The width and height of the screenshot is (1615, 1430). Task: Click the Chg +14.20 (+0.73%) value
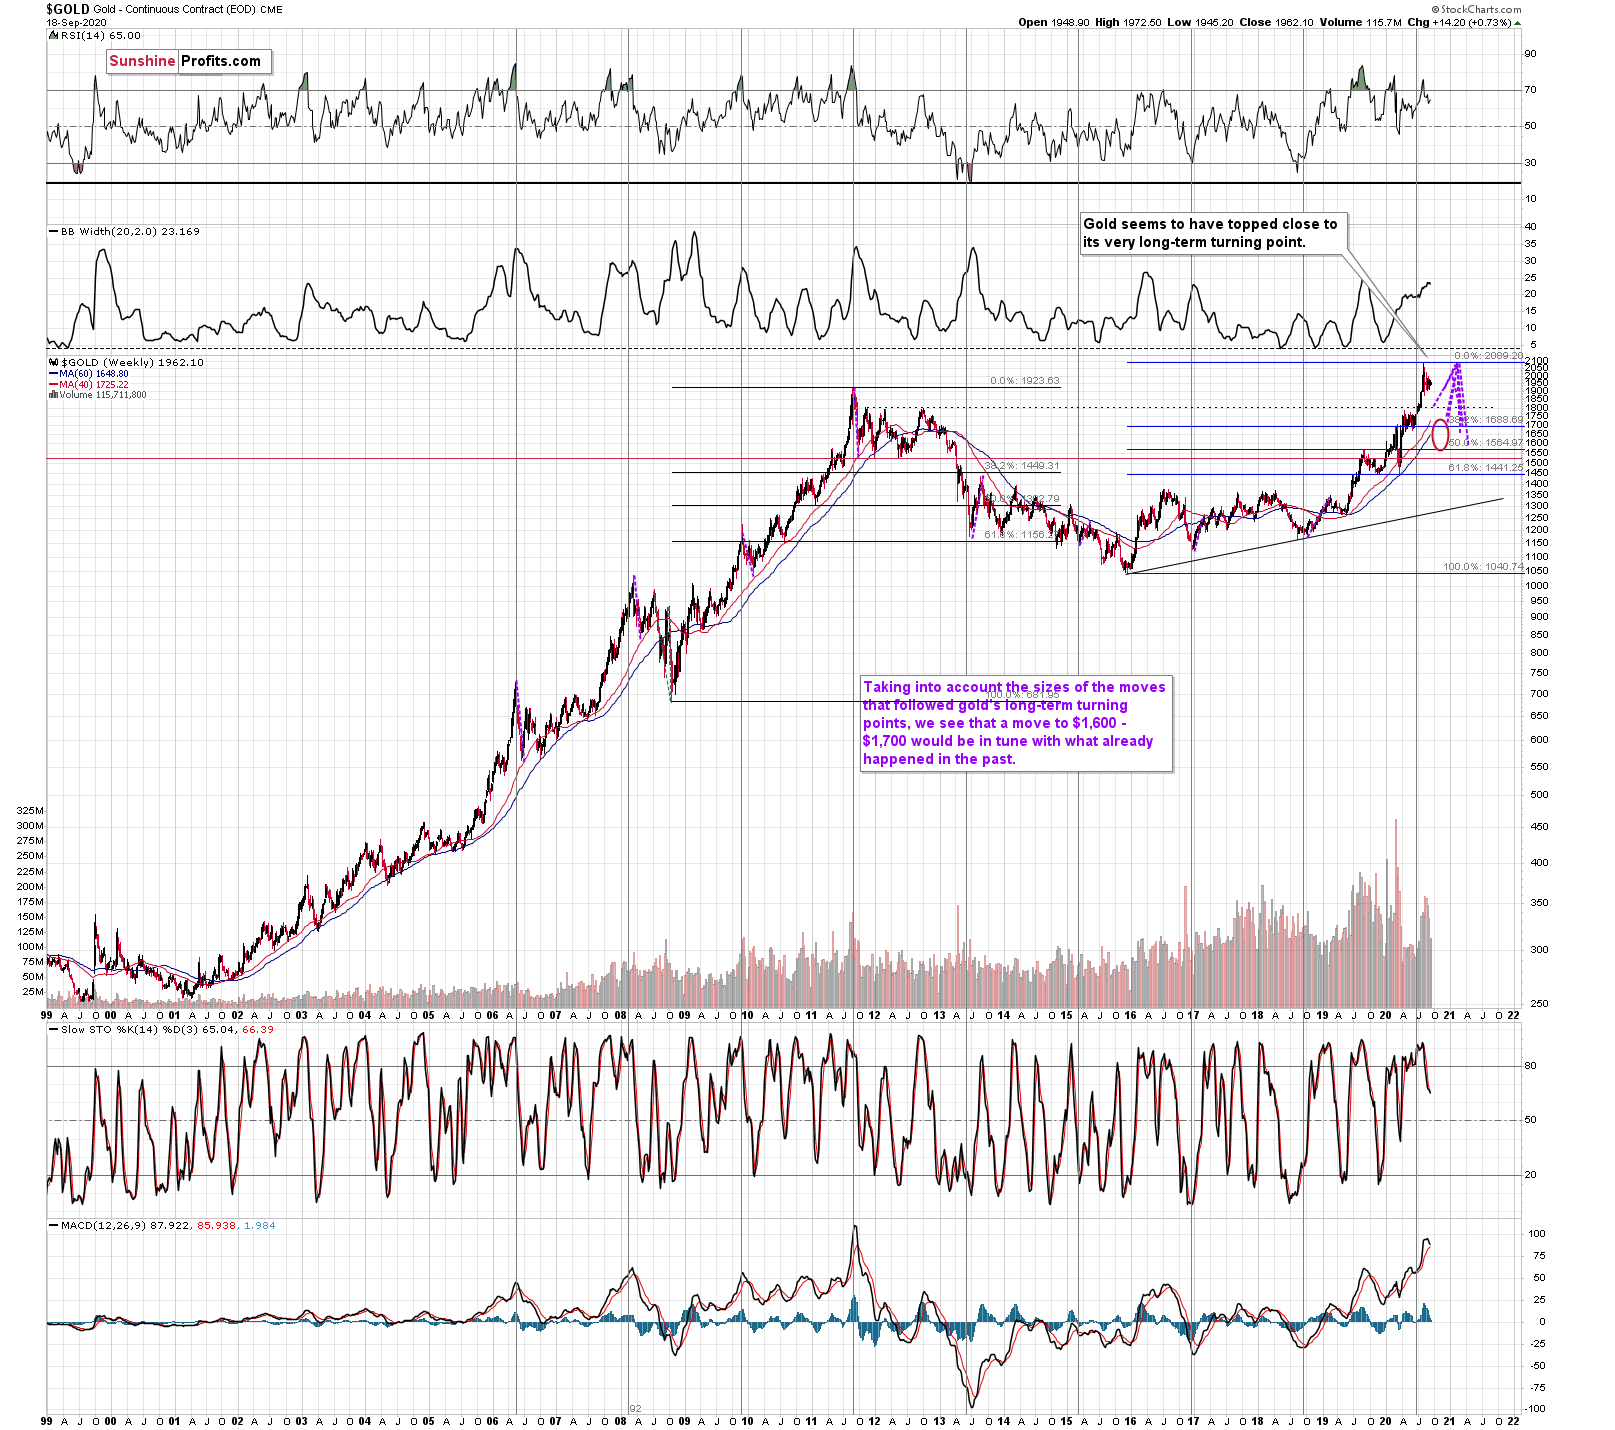[1464, 22]
